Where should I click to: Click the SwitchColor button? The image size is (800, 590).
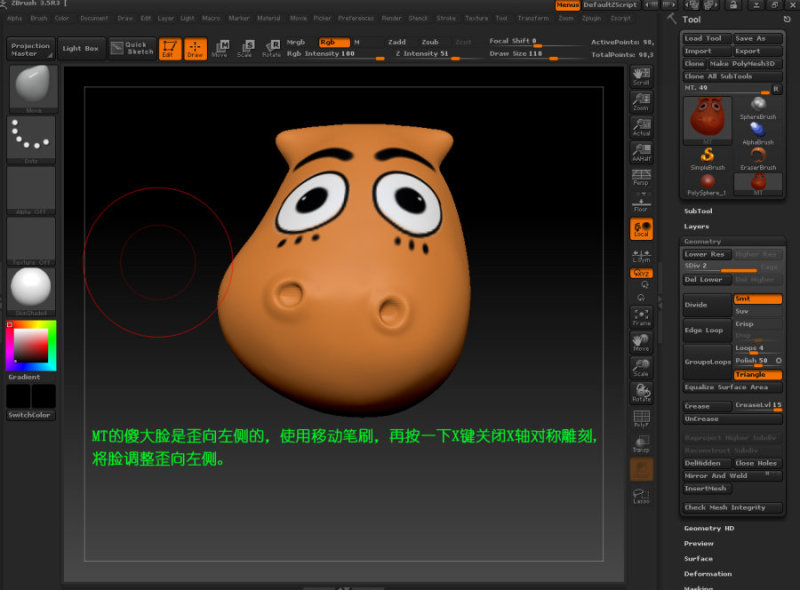31,415
